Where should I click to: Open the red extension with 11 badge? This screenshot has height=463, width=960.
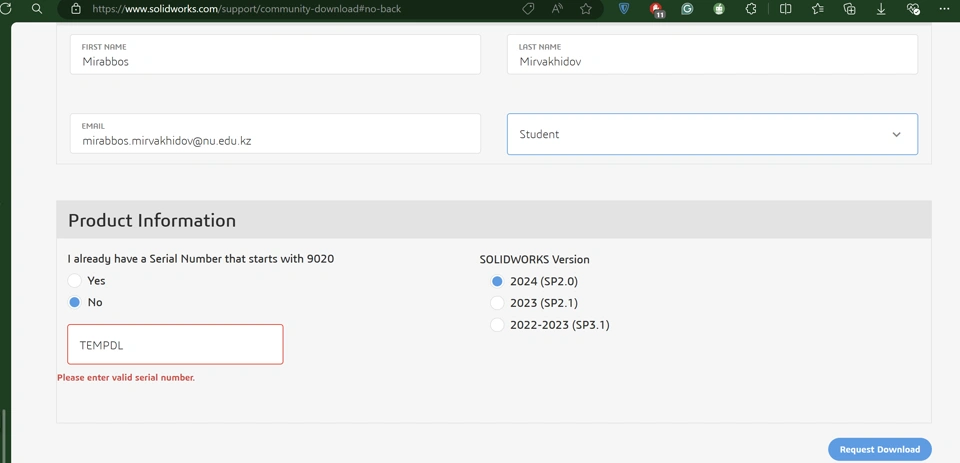[656, 9]
